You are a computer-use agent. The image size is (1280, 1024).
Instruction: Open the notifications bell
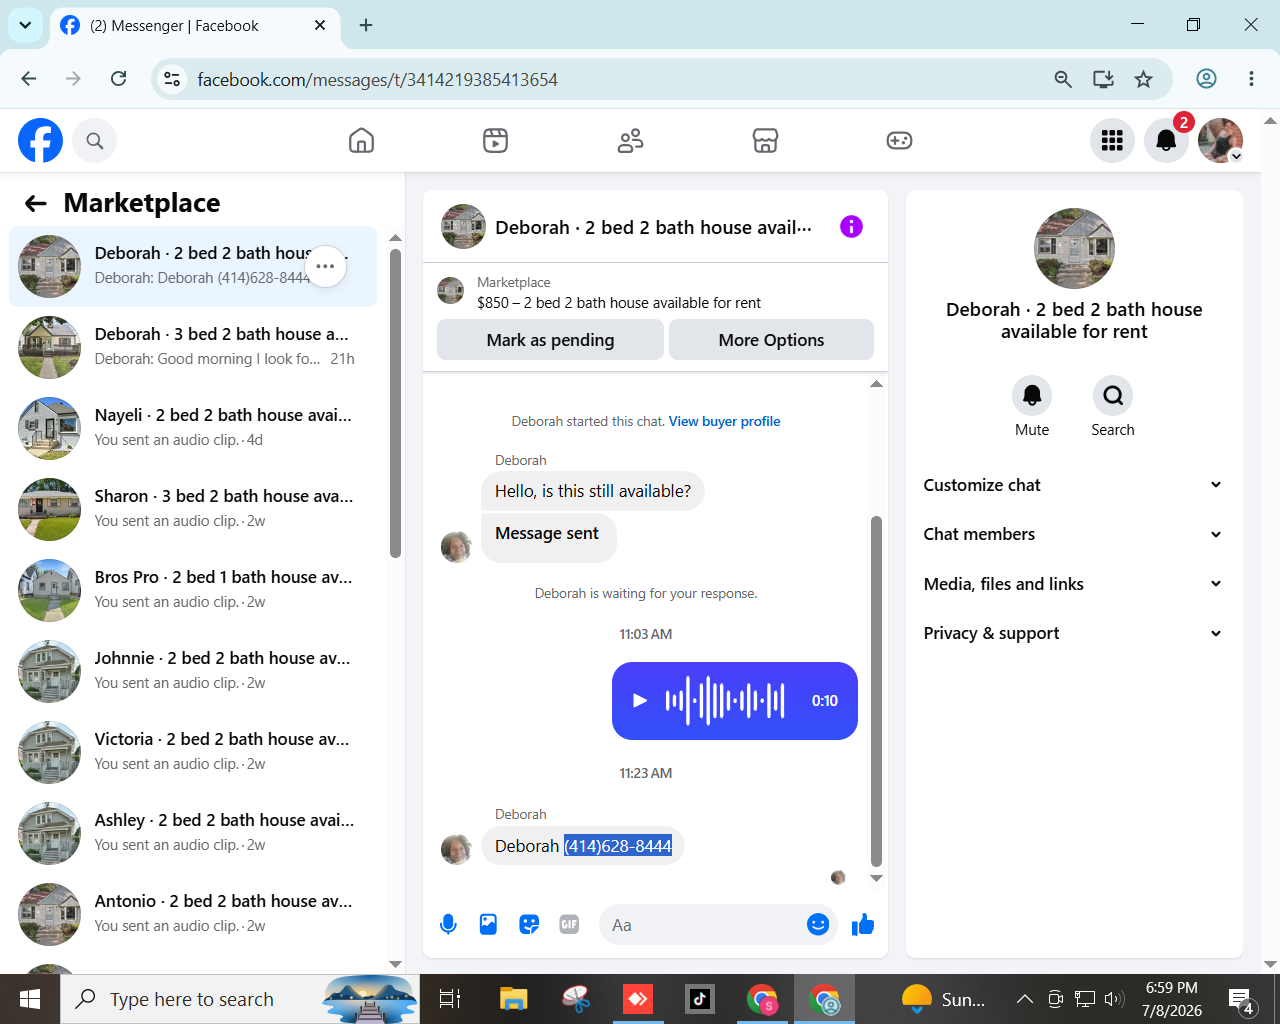(x=1166, y=141)
